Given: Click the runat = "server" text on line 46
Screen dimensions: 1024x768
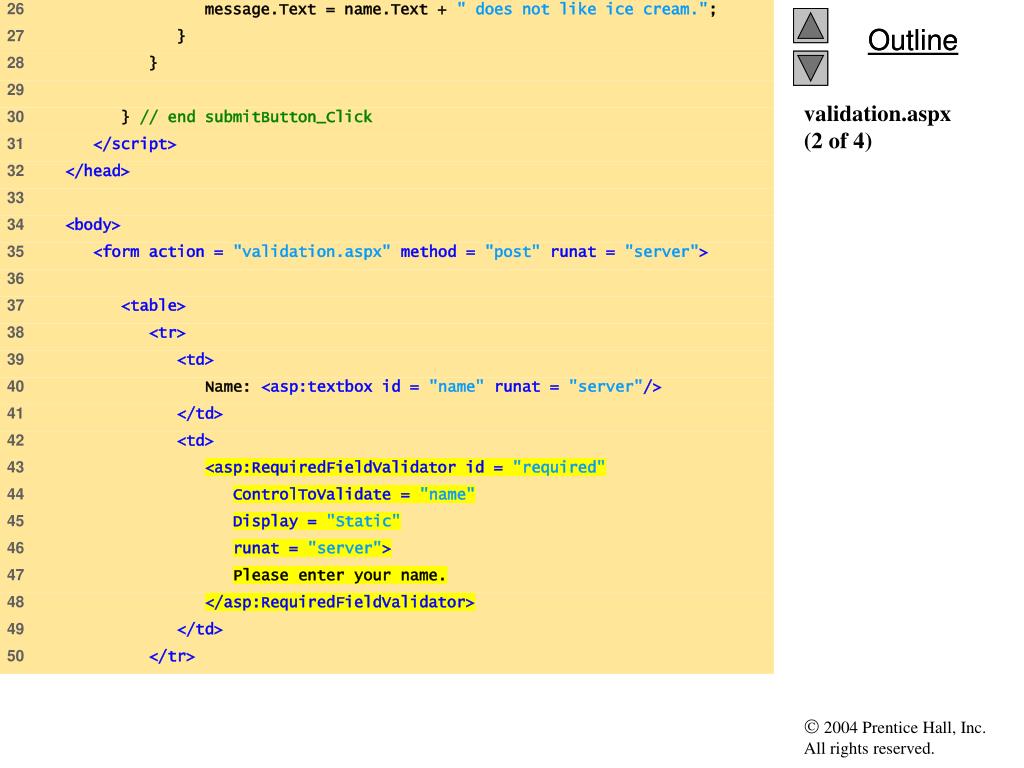Looking at the screenshot, I should click(312, 548).
